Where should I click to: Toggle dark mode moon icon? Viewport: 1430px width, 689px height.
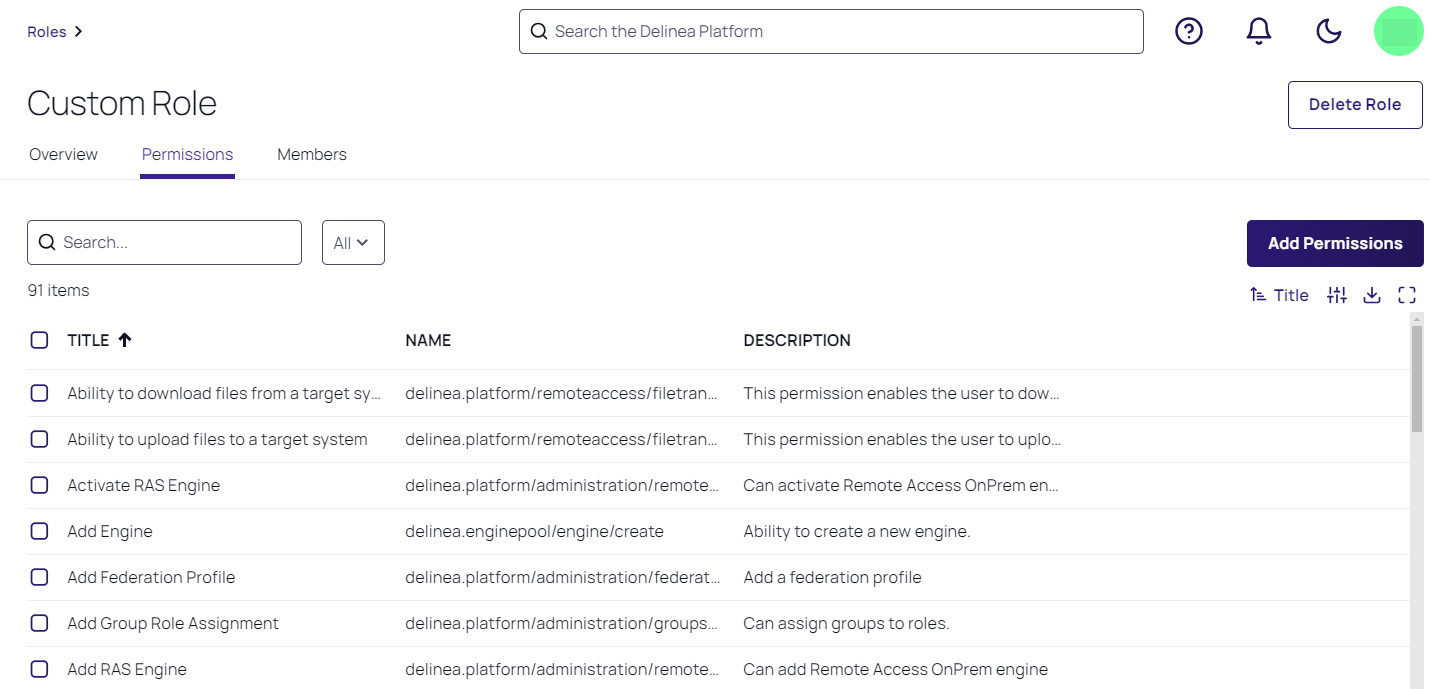1328,32
